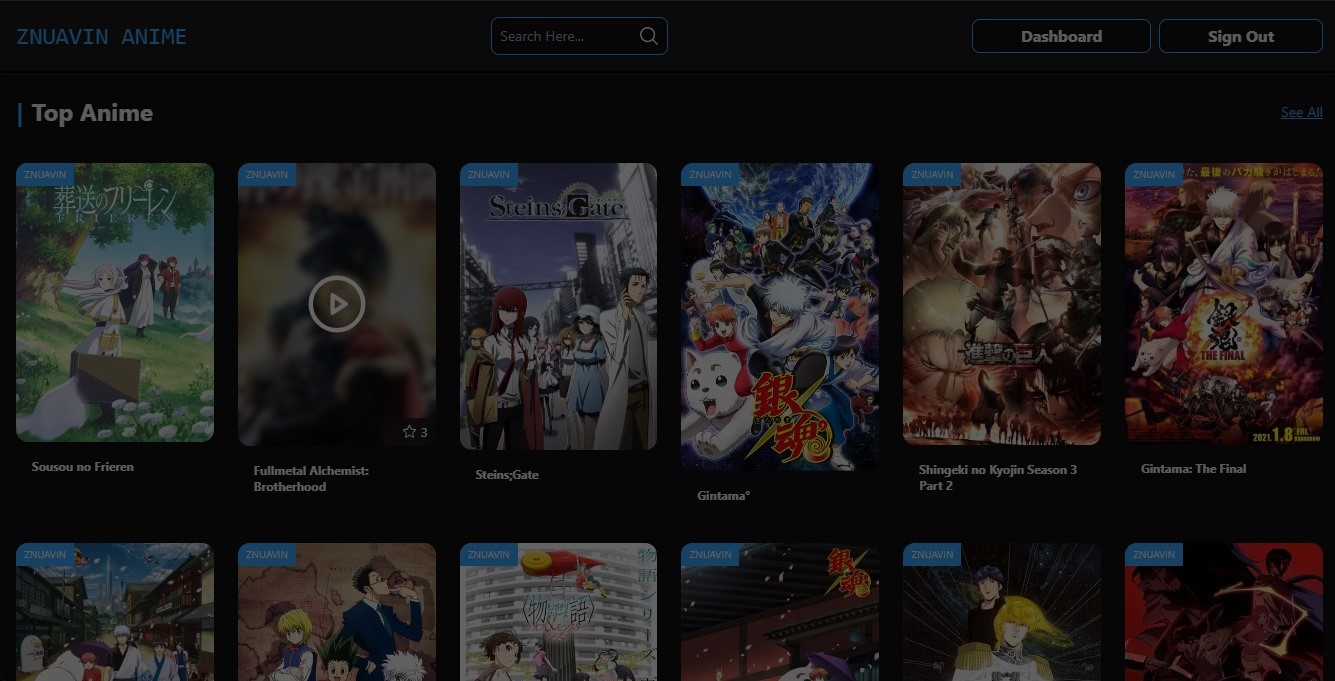Open the Dashboard page
The image size is (1335, 681).
coord(1061,36)
